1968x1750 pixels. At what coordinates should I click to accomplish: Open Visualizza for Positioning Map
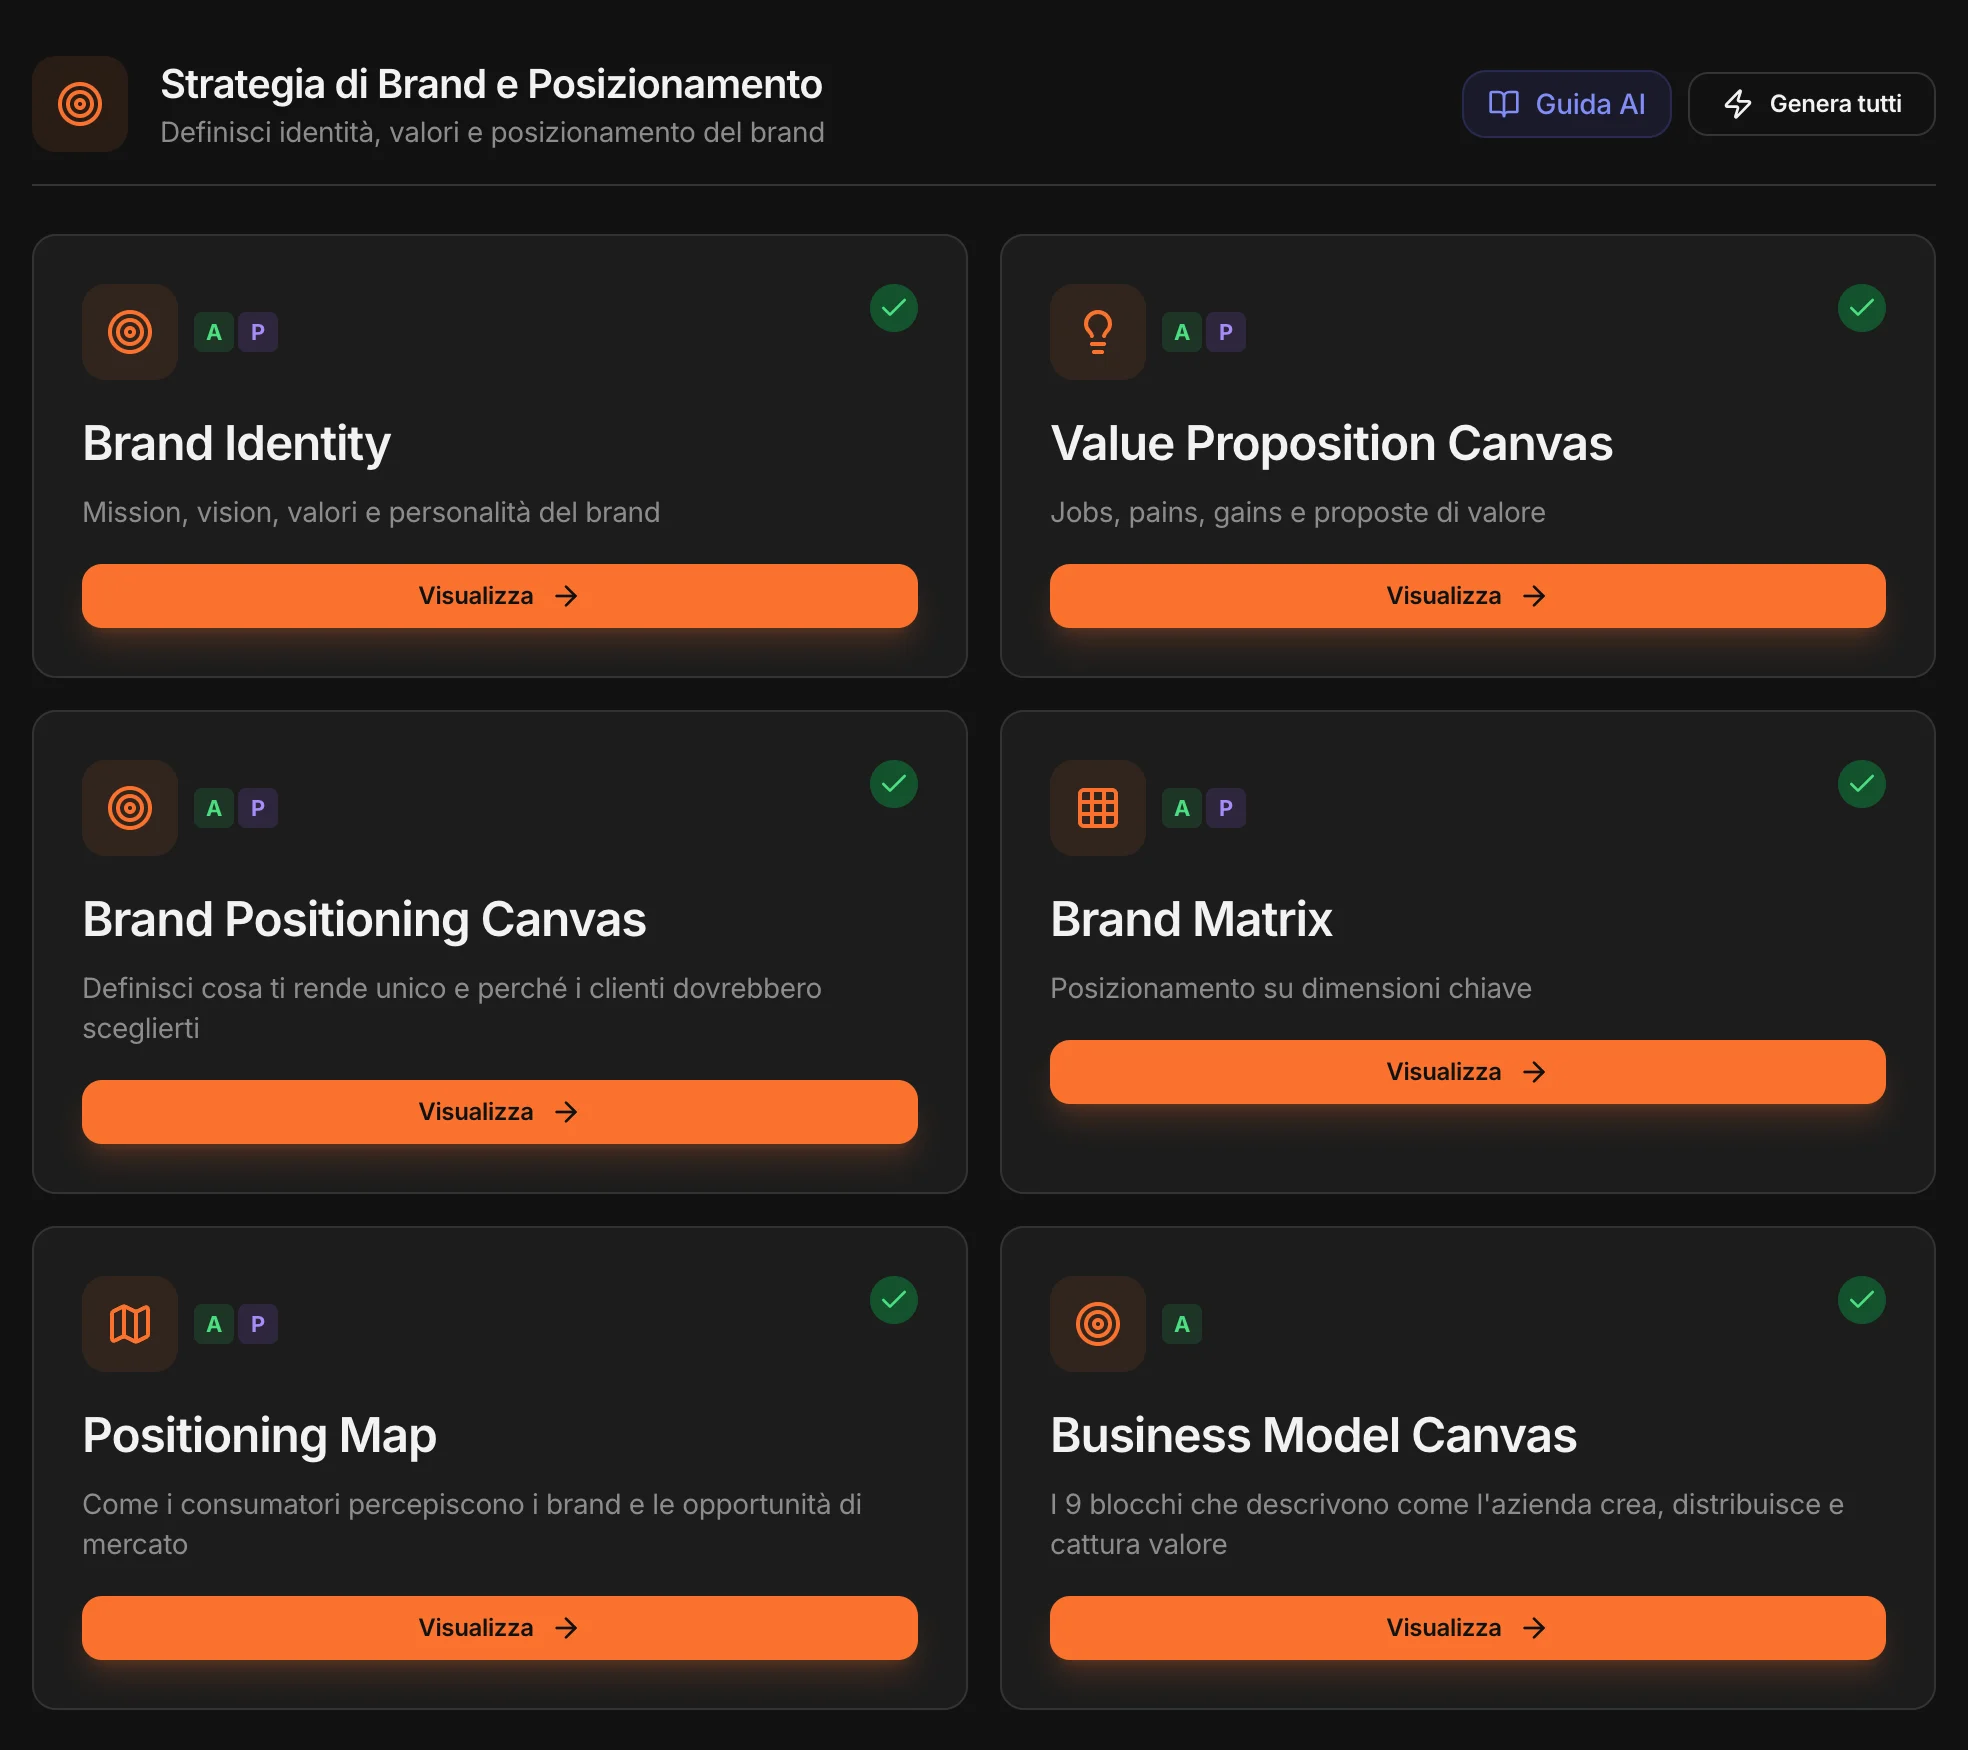(x=500, y=1628)
